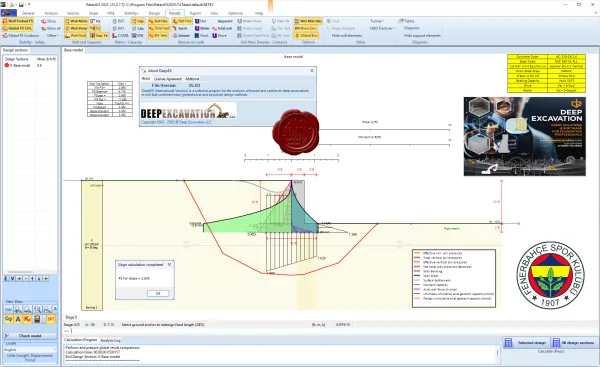Expand the HDD fracture dropdown

382,28
